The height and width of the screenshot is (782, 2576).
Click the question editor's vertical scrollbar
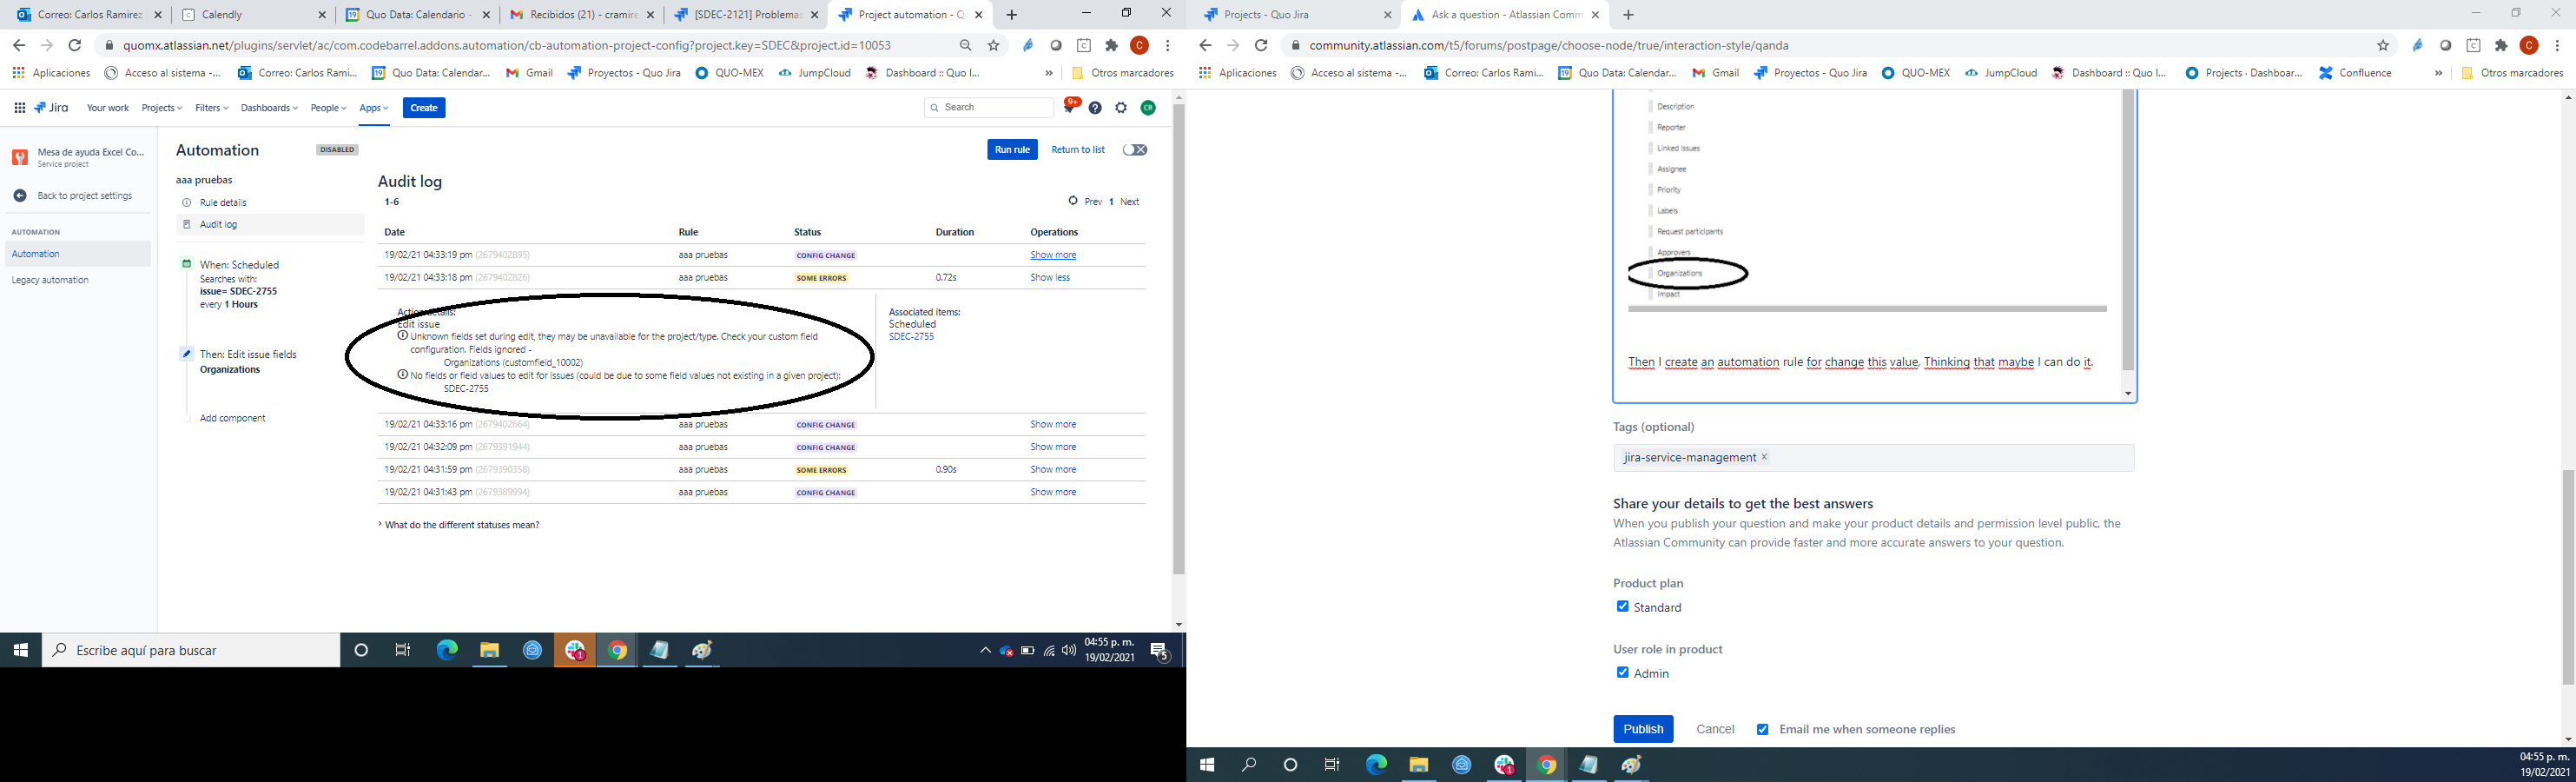point(2127,230)
